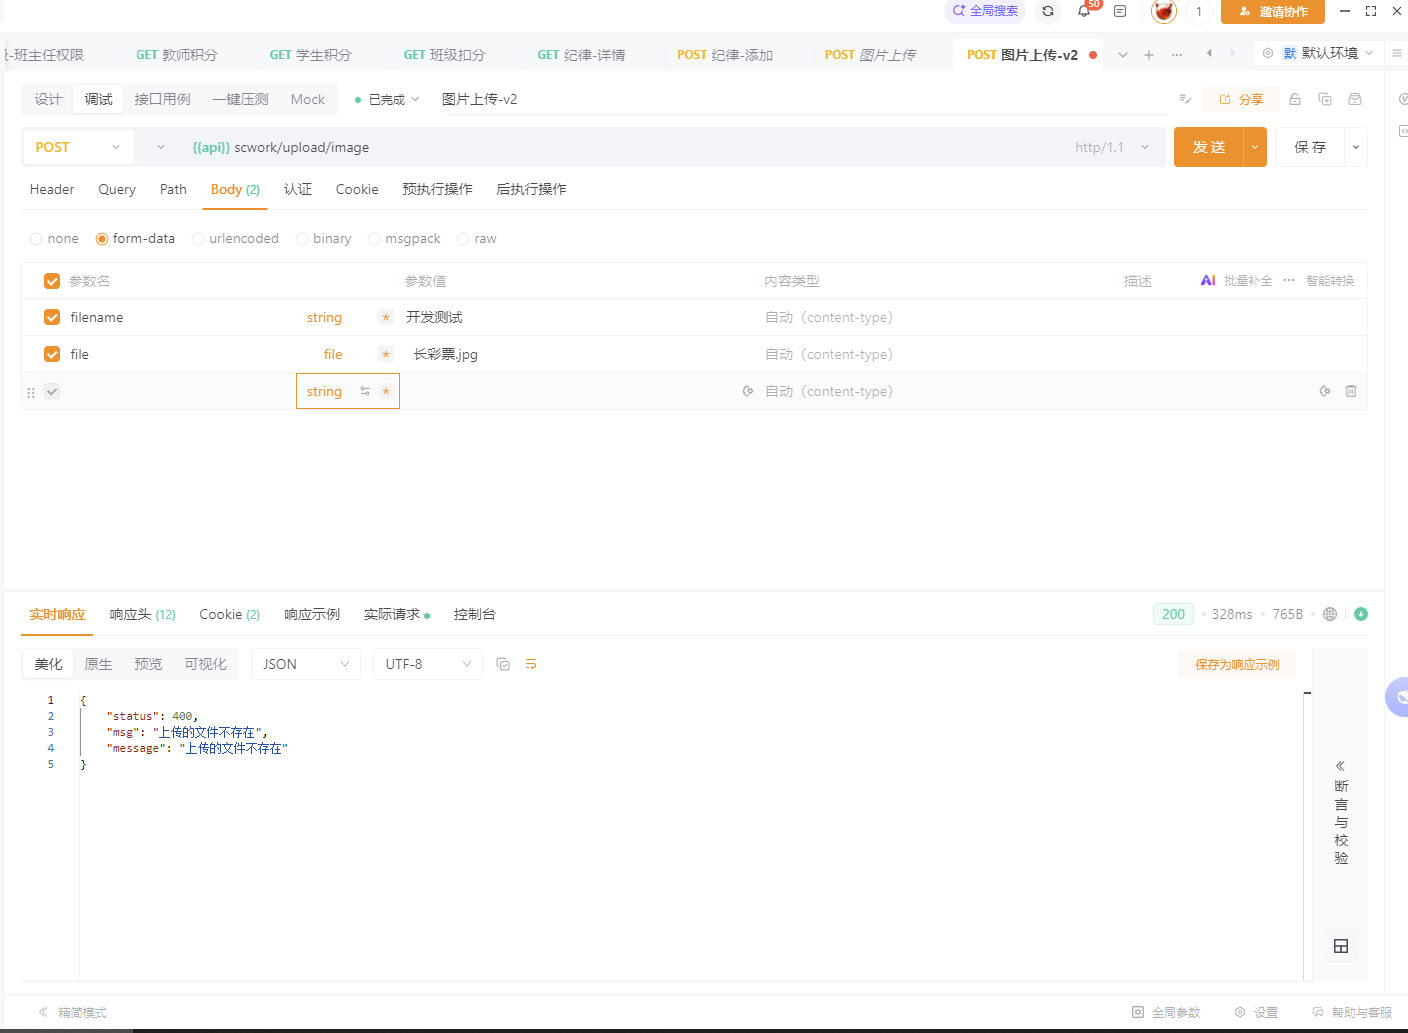
Task: Delete the empty parameter row via trash icon
Action: 1351,391
